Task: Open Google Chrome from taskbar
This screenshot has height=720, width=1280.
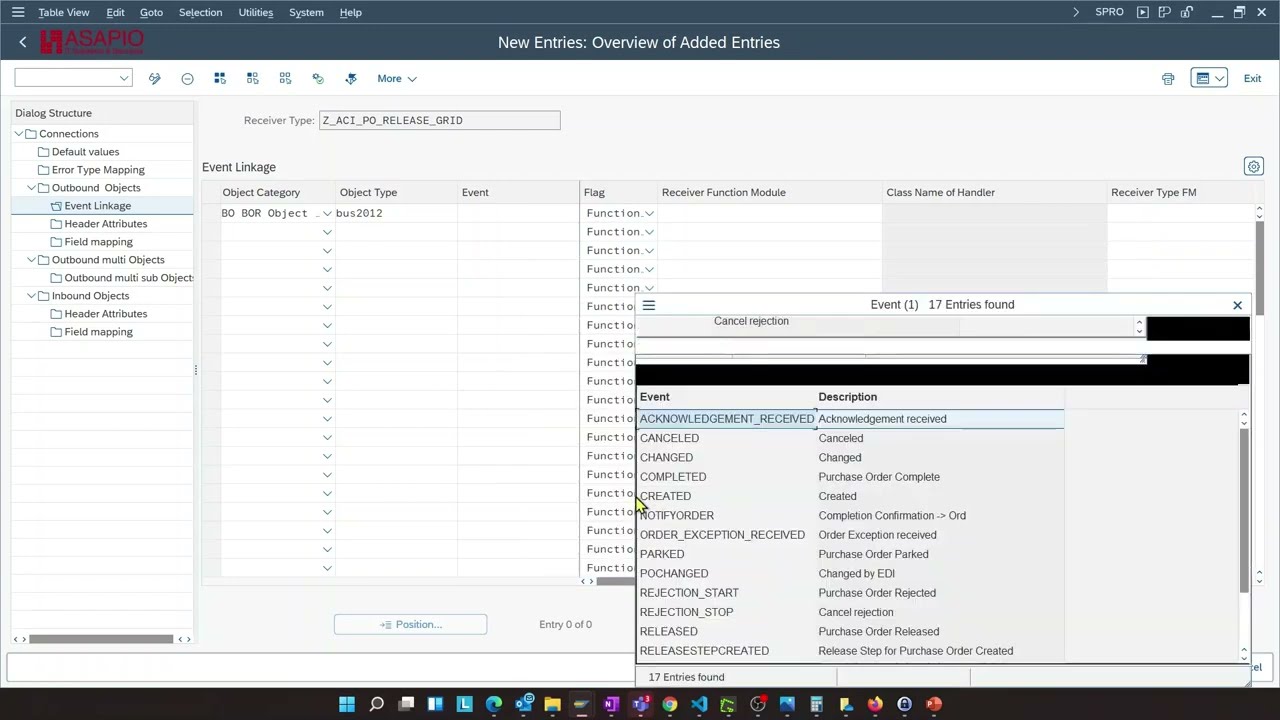Action: (x=670, y=704)
